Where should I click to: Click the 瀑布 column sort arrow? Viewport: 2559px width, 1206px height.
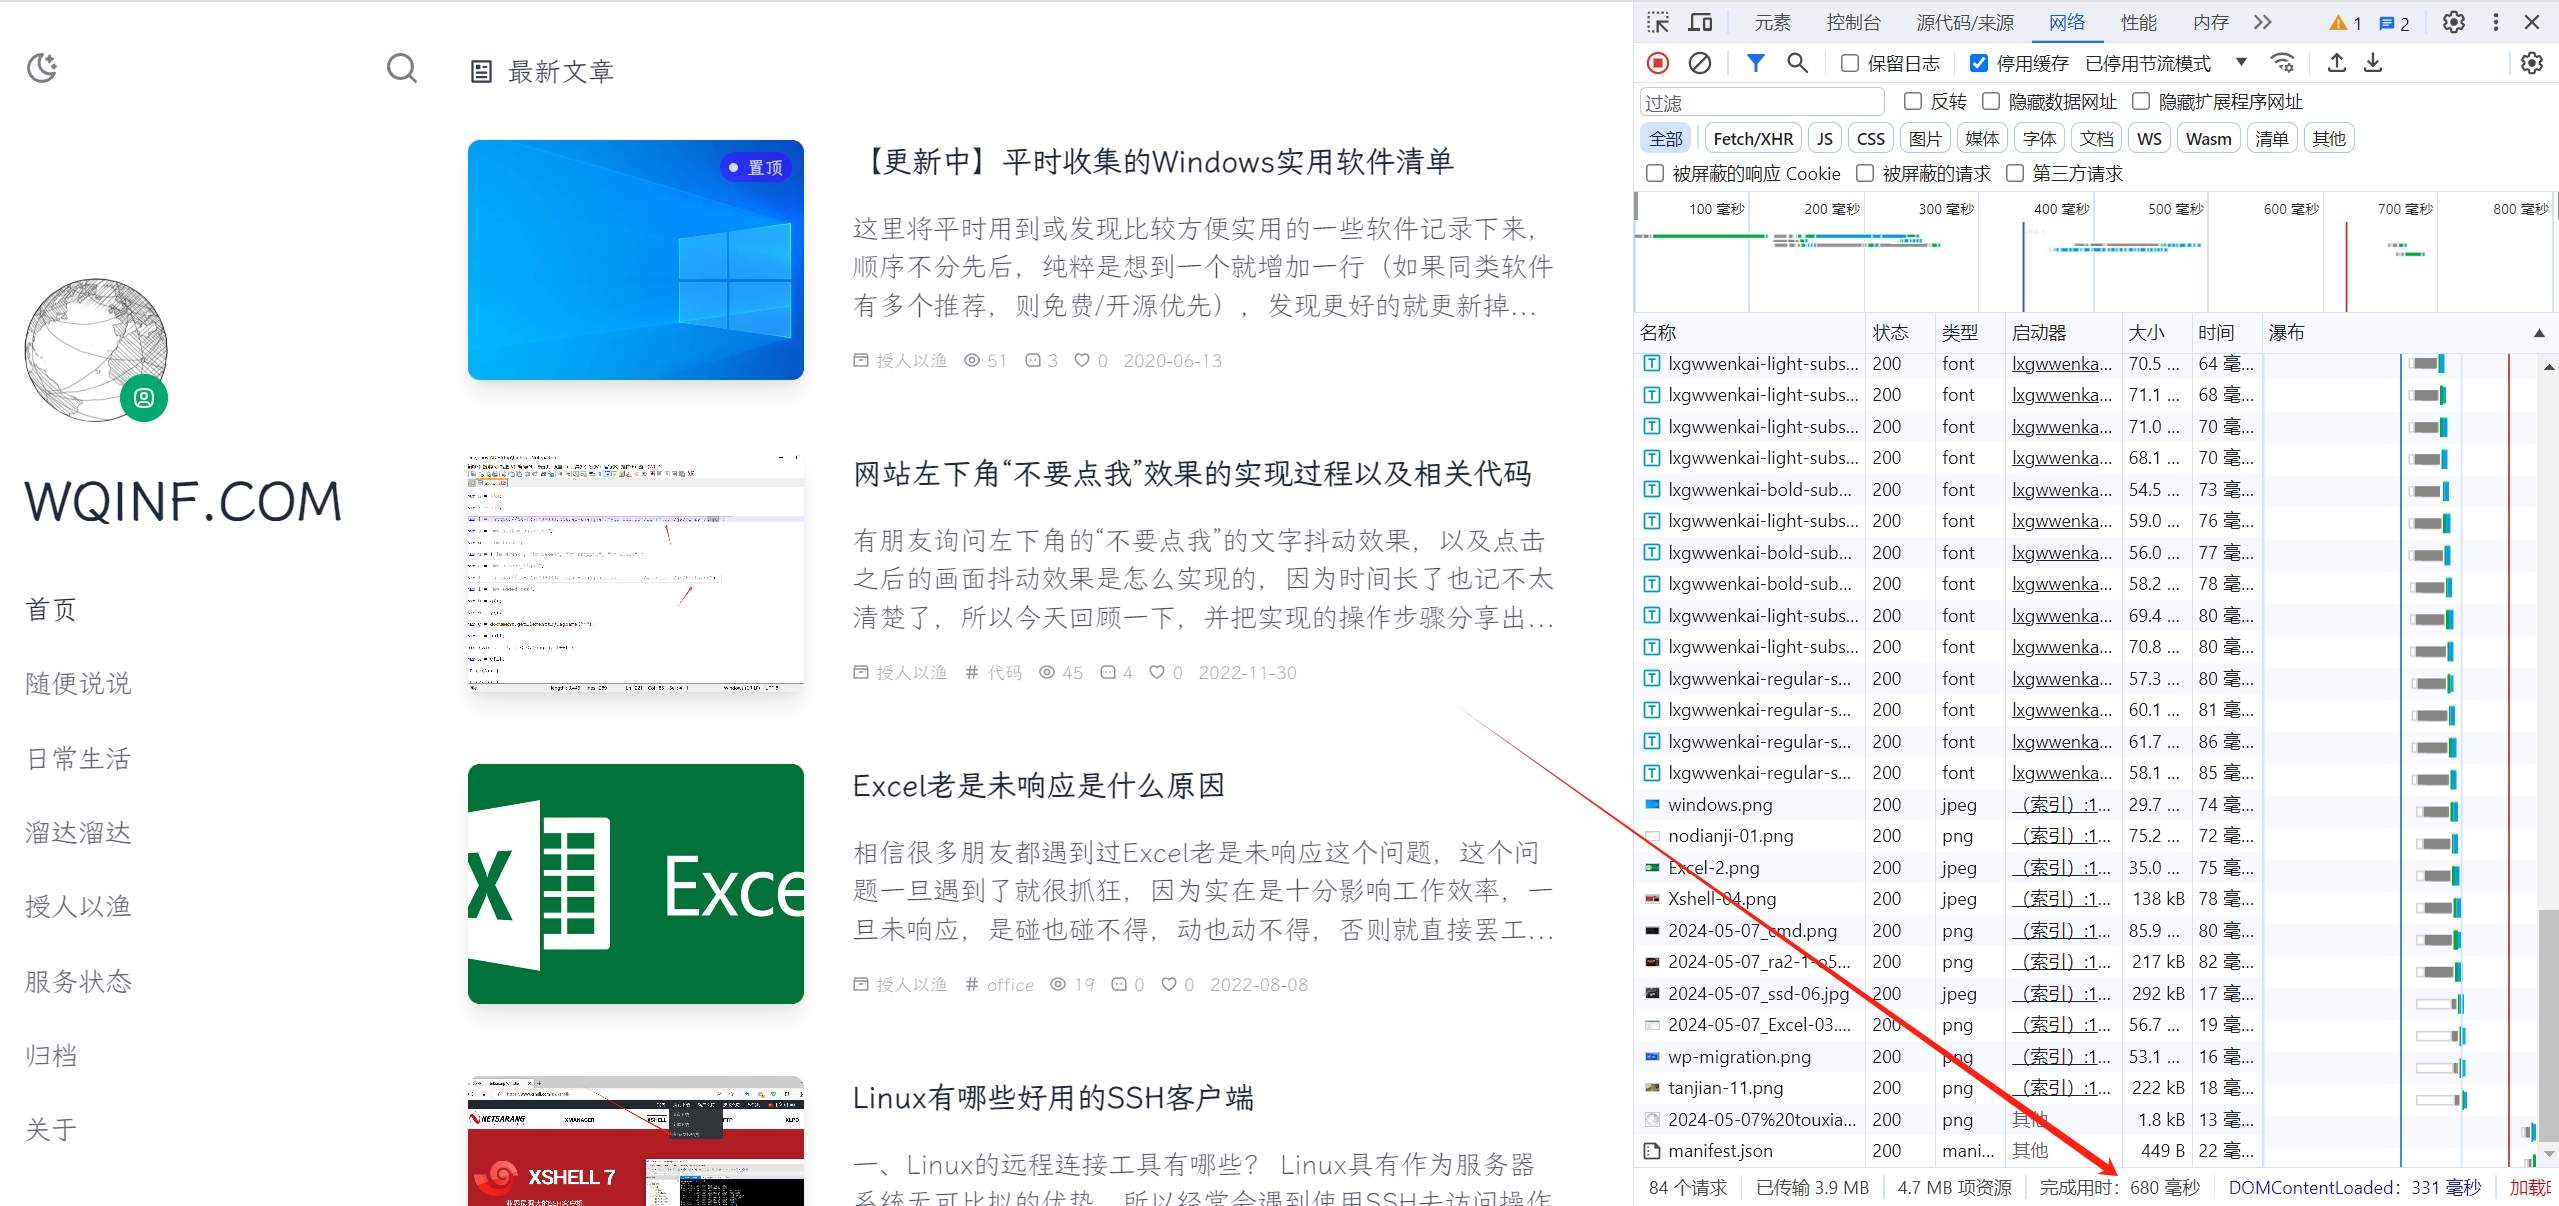point(2538,333)
